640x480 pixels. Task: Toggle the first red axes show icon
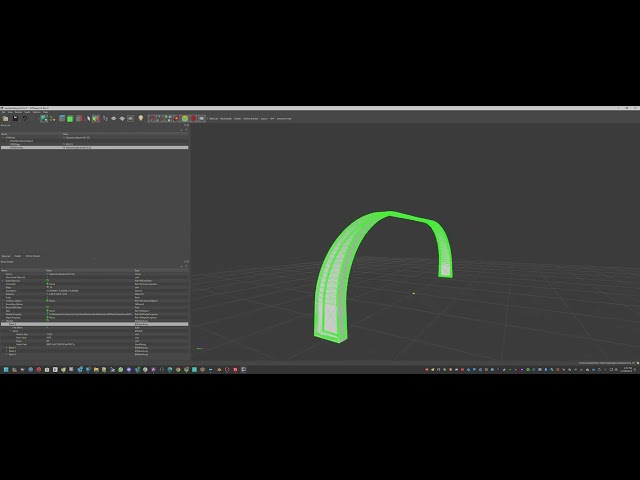point(152,118)
